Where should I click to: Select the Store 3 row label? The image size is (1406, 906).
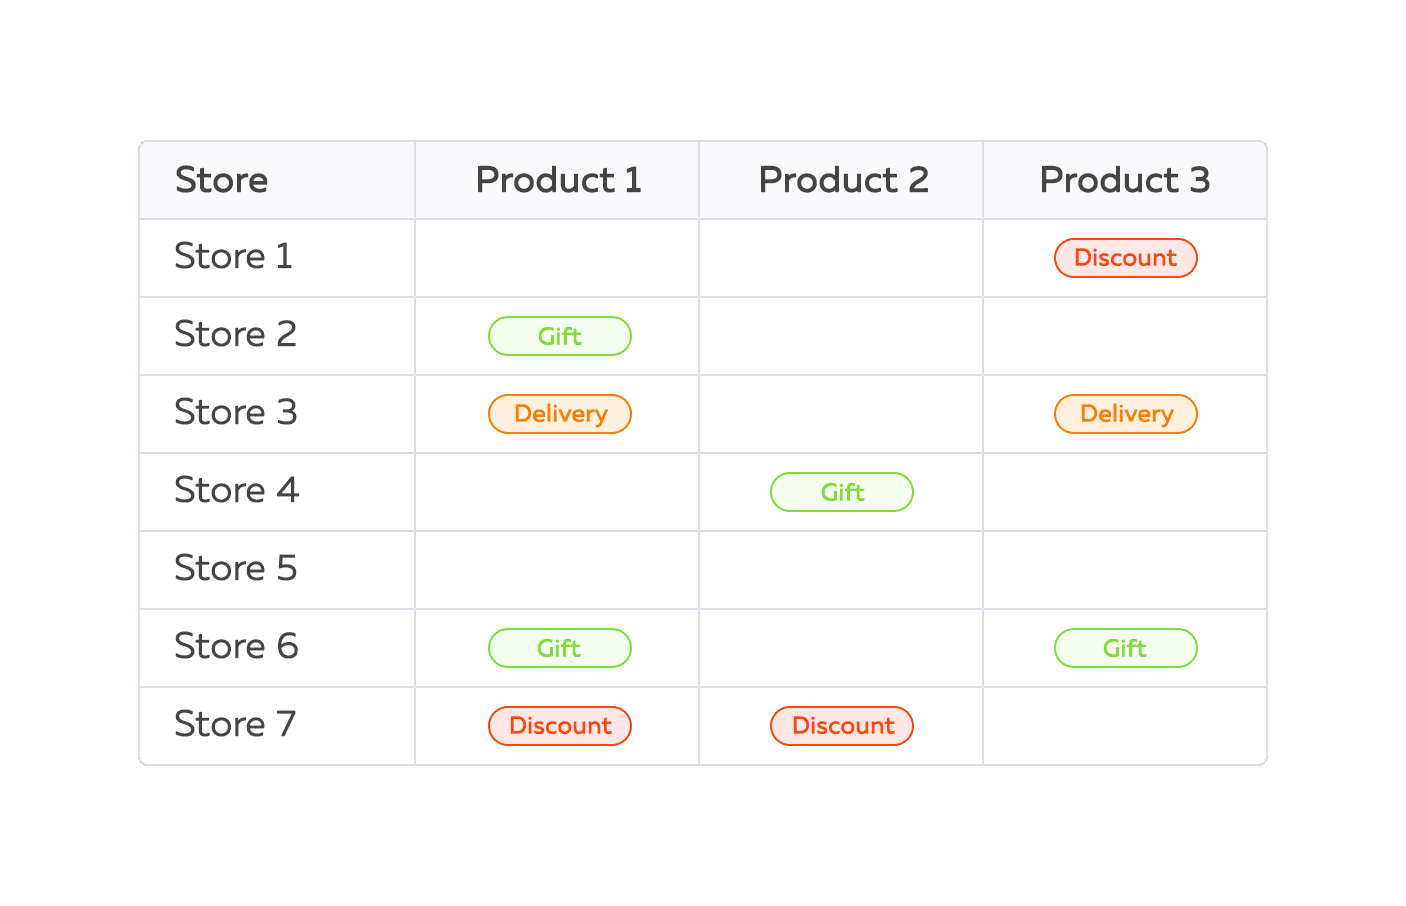[235, 413]
